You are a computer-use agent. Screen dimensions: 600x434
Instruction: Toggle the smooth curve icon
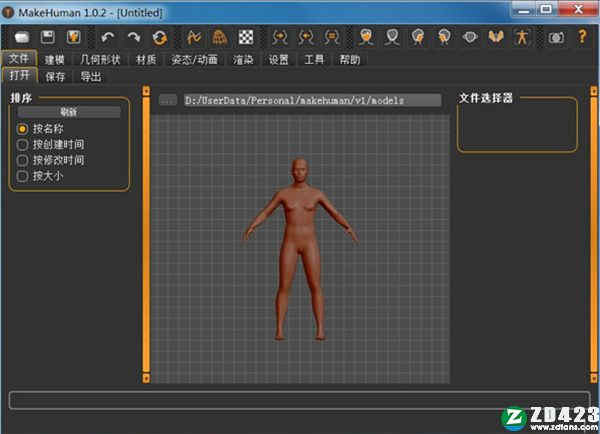pos(194,38)
